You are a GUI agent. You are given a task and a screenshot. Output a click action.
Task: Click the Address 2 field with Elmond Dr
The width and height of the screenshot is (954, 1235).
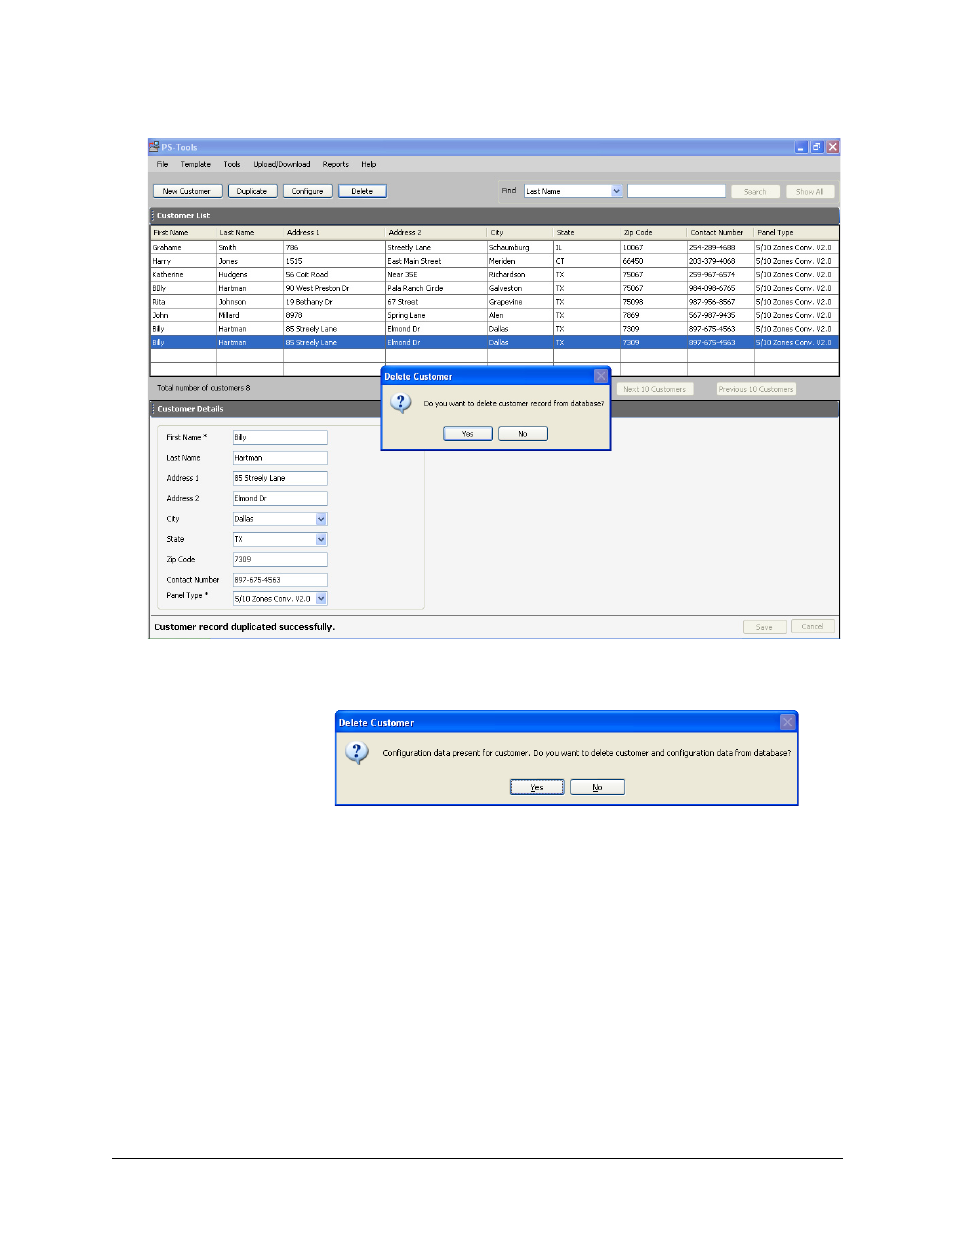click(280, 498)
